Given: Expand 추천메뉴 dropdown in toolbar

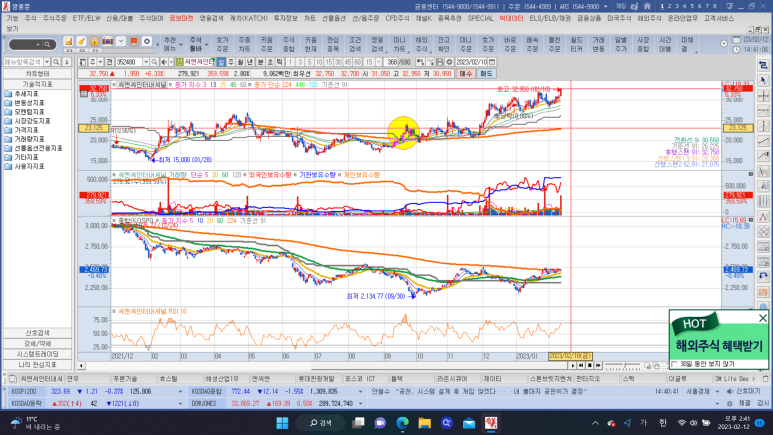Looking at the screenshot, I should [181, 44].
